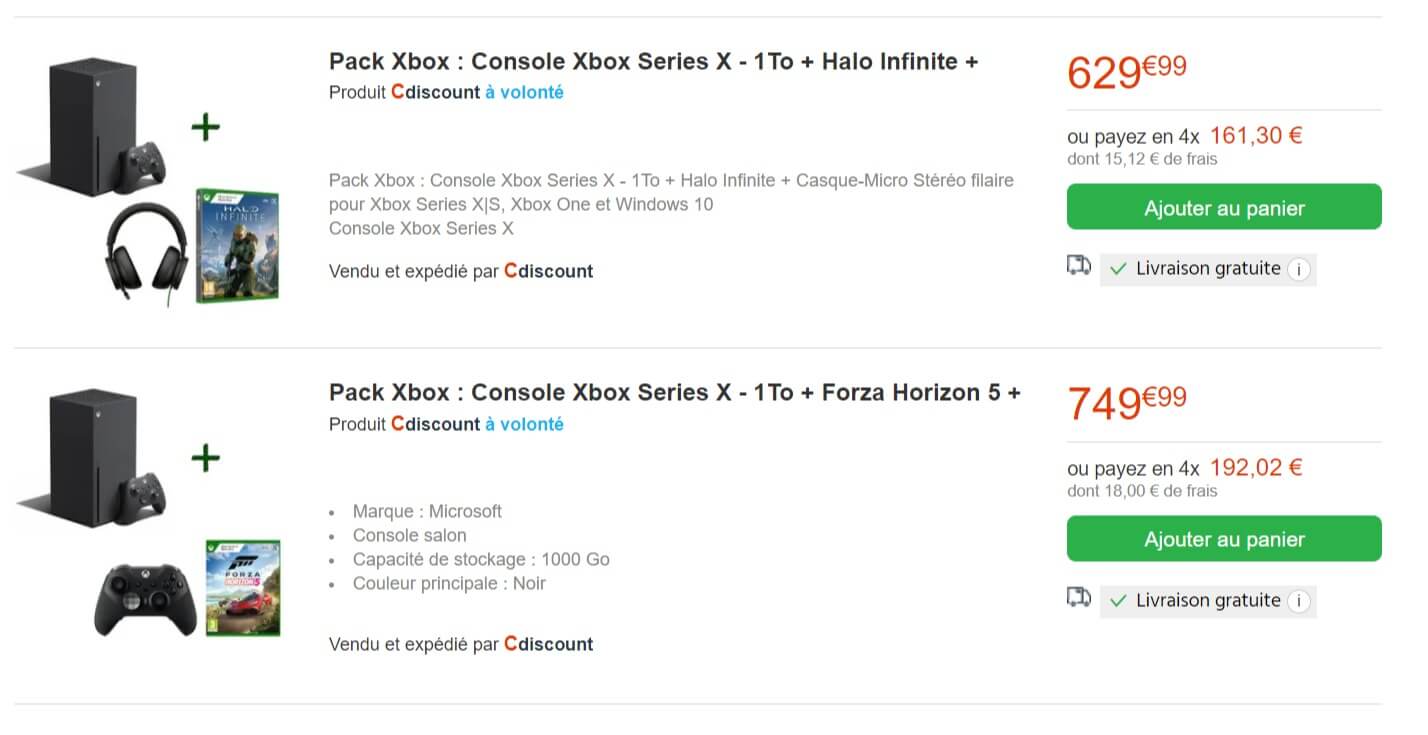The height and width of the screenshot is (735, 1428).
Task: Click the 629€99 price
Action: [x=1127, y=71]
